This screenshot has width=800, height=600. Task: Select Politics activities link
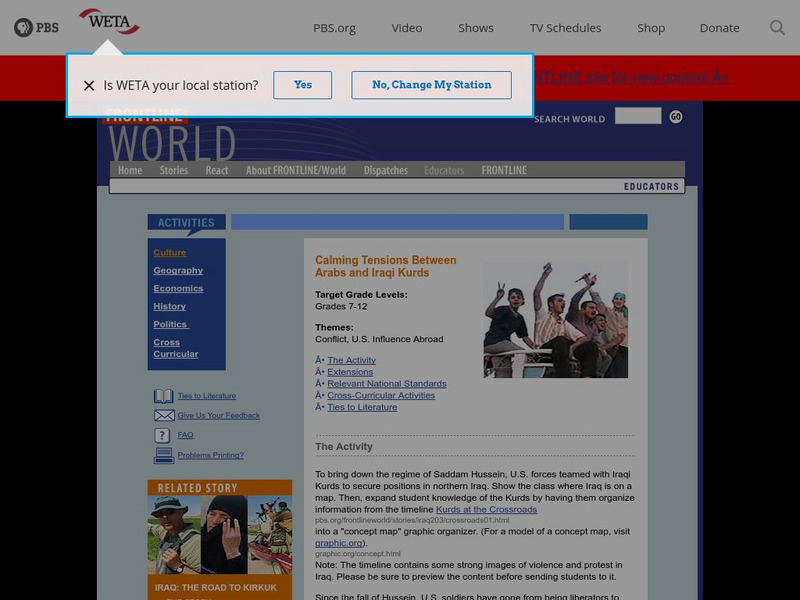(x=170, y=324)
